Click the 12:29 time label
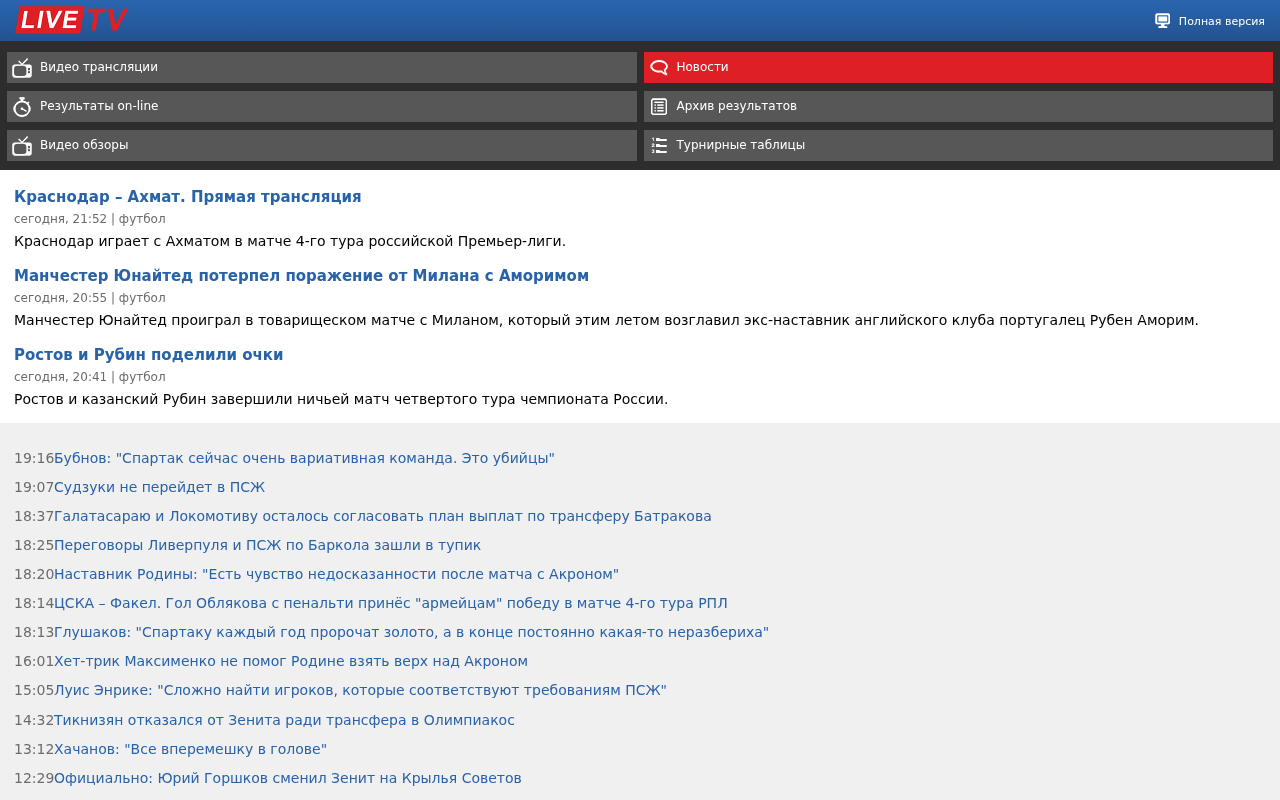 tap(34, 778)
